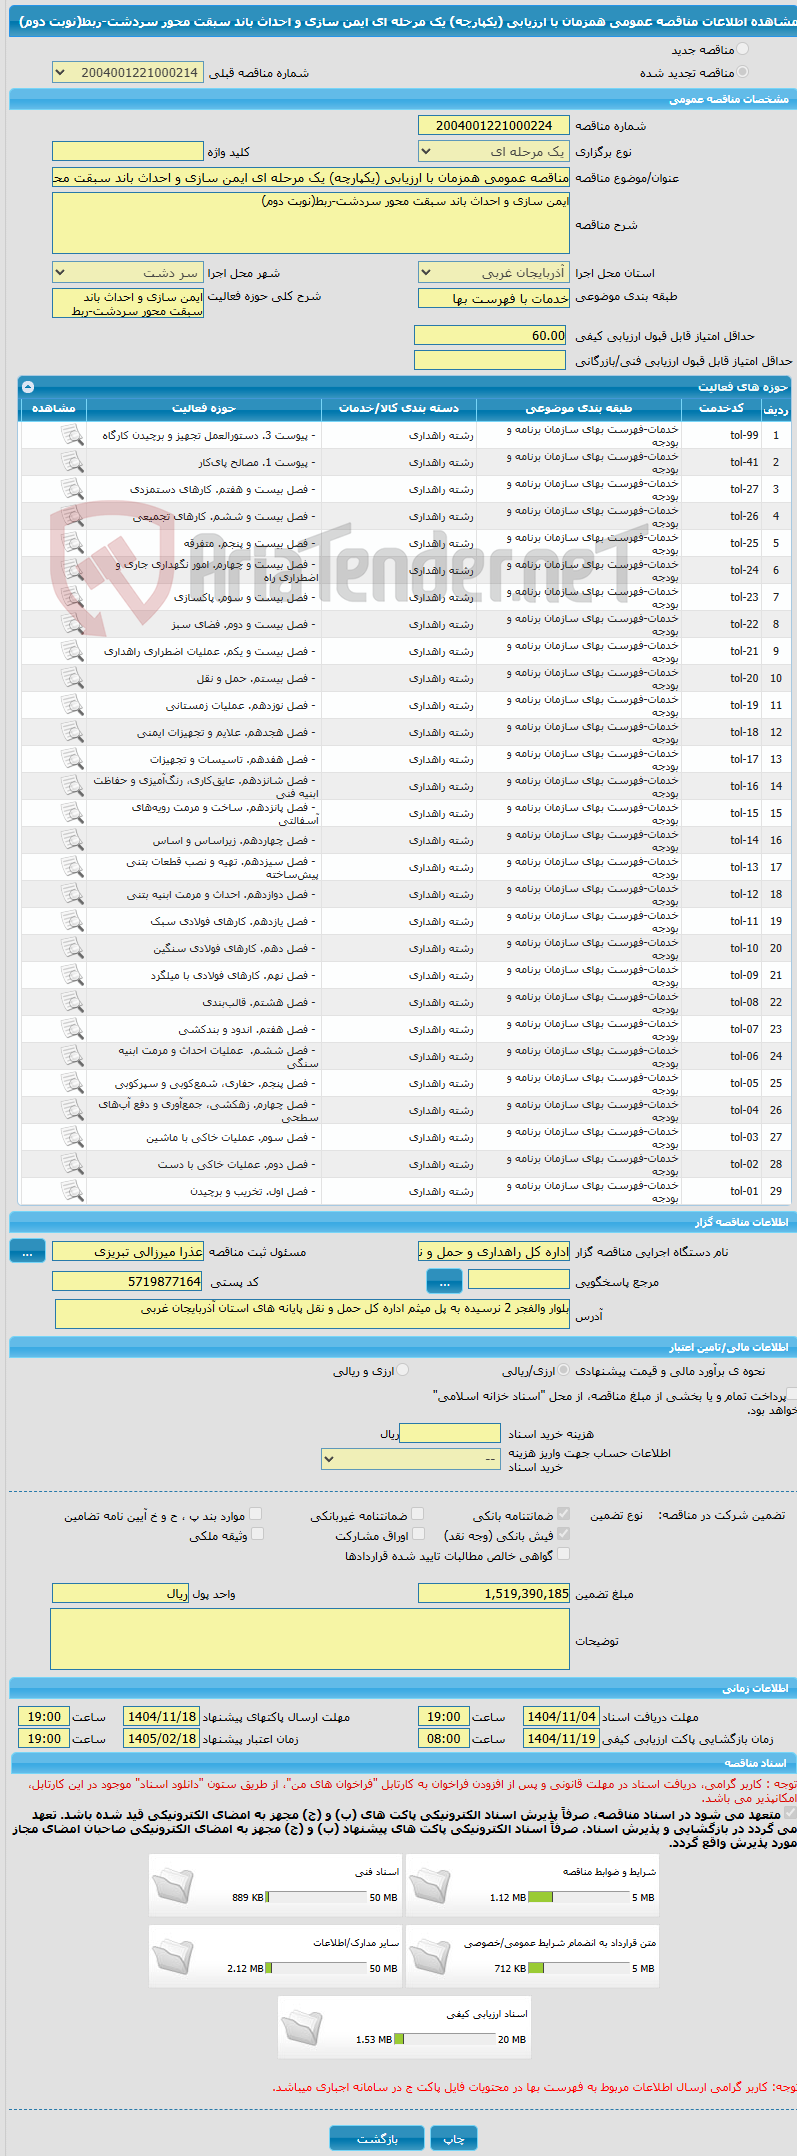Toggle ضمانتنامه بانکی checkbox
This screenshot has height=2156, width=797.
pos(563,1514)
